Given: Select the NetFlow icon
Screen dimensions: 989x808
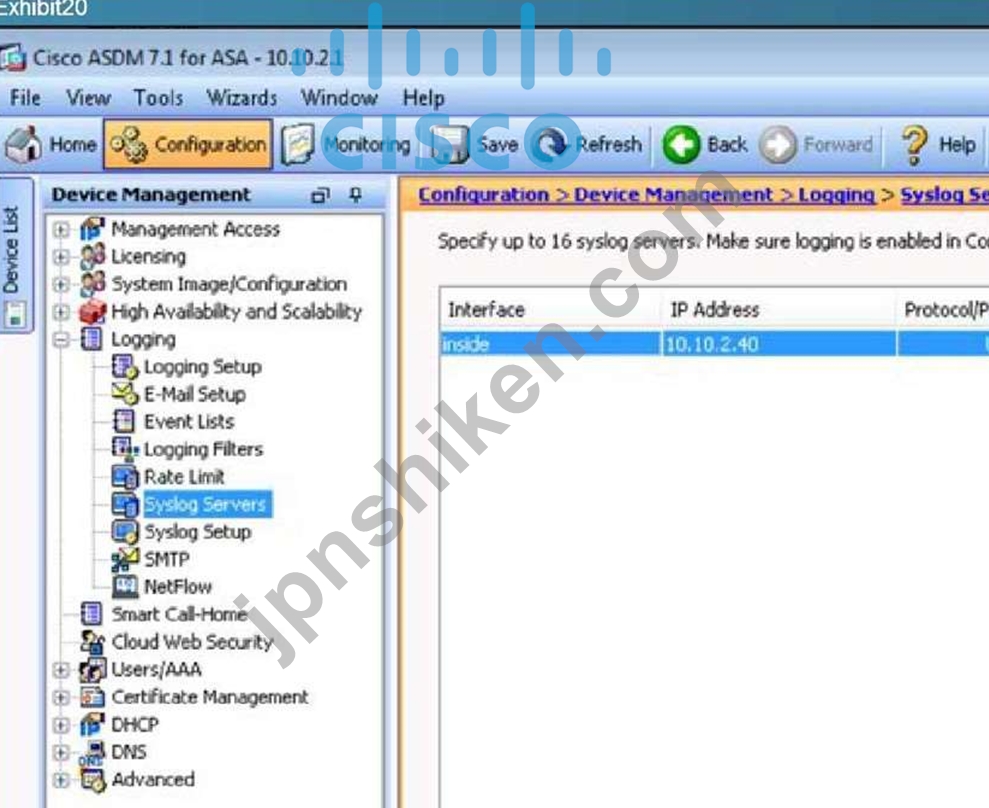Looking at the screenshot, I should [124, 587].
